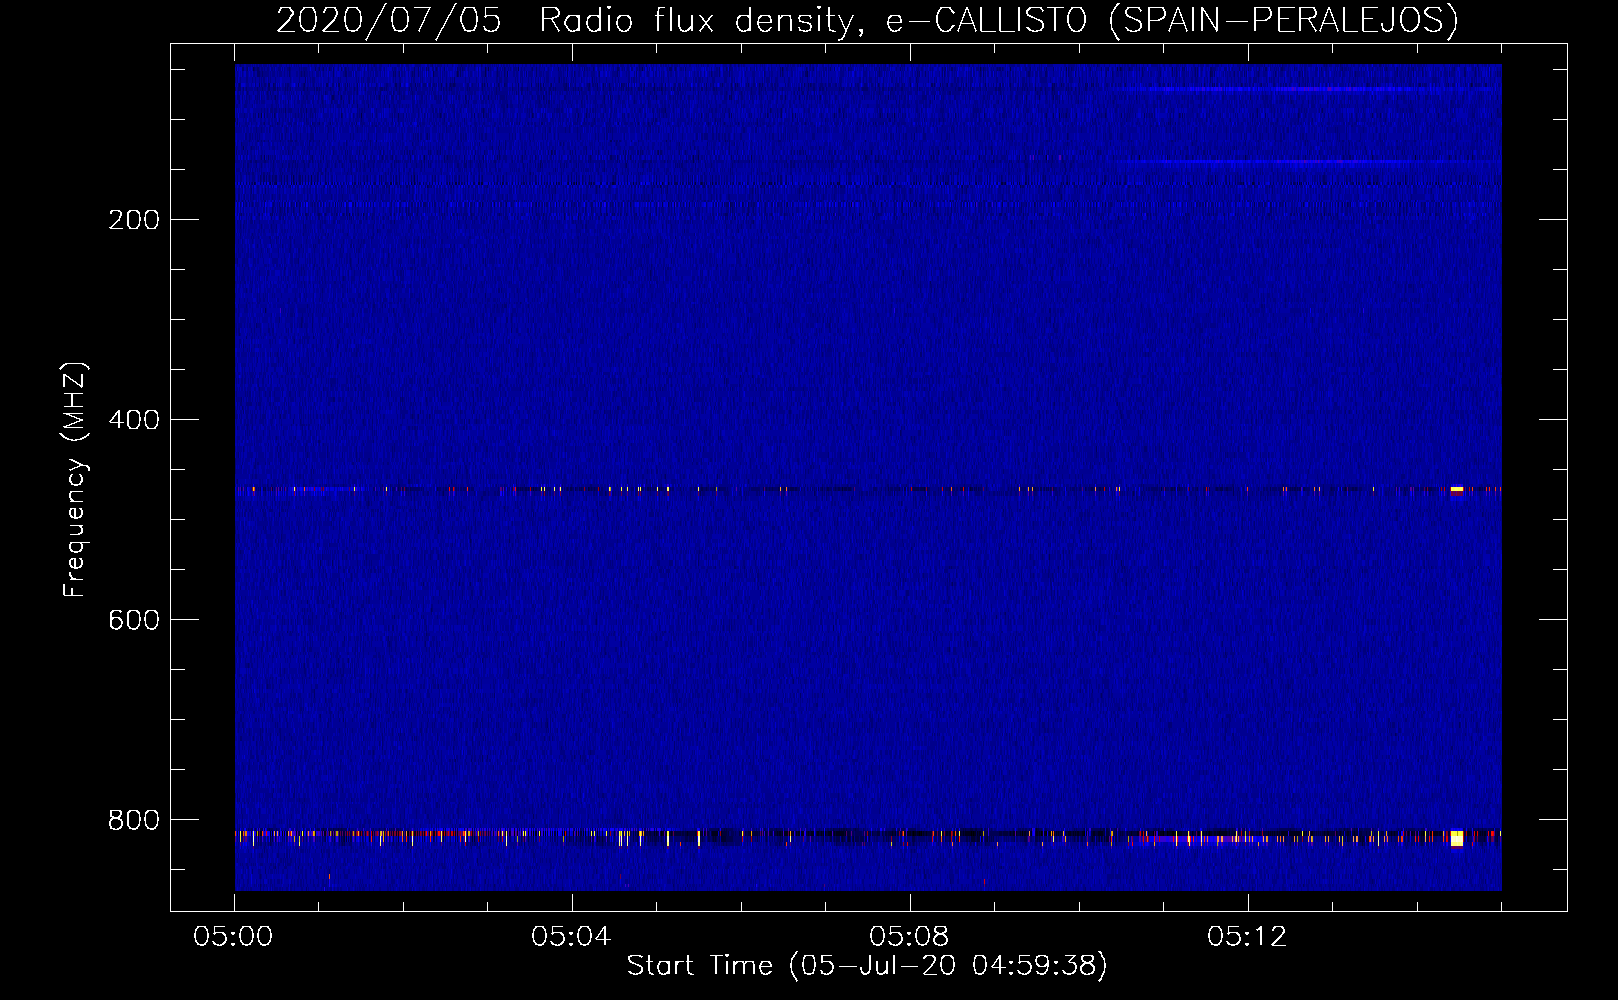The height and width of the screenshot is (1000, 1618).
Task: Click the '400' frequency tick label
Action: coord(134,420)
